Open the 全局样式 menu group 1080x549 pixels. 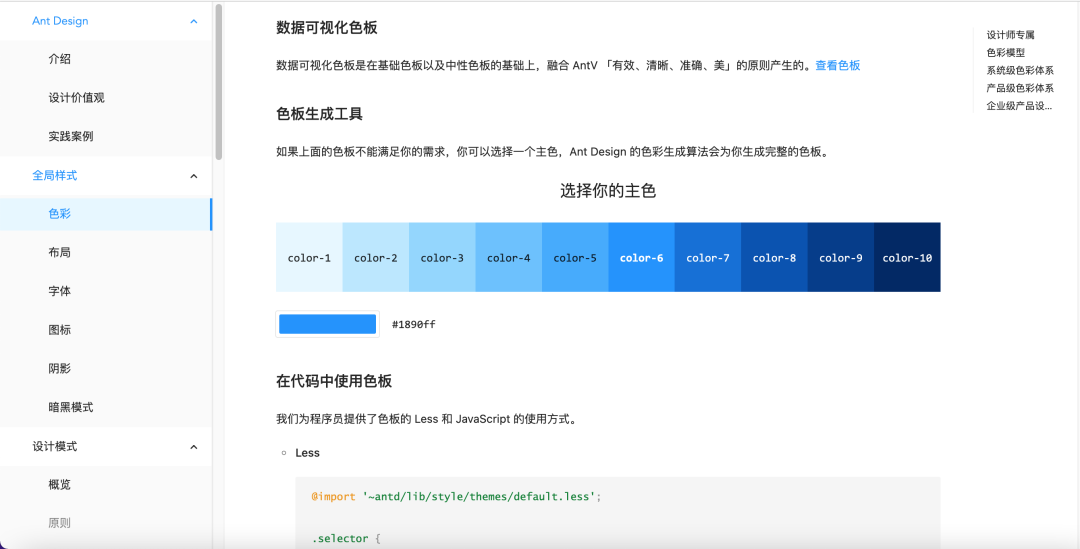(x=106, y=176)
